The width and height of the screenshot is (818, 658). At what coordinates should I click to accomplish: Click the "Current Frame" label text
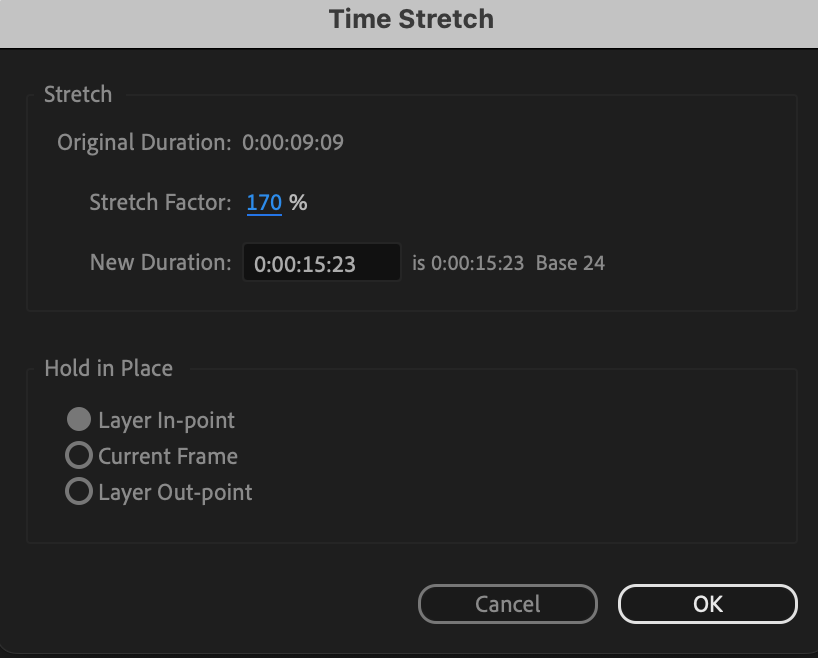click(x=168, y=456)
